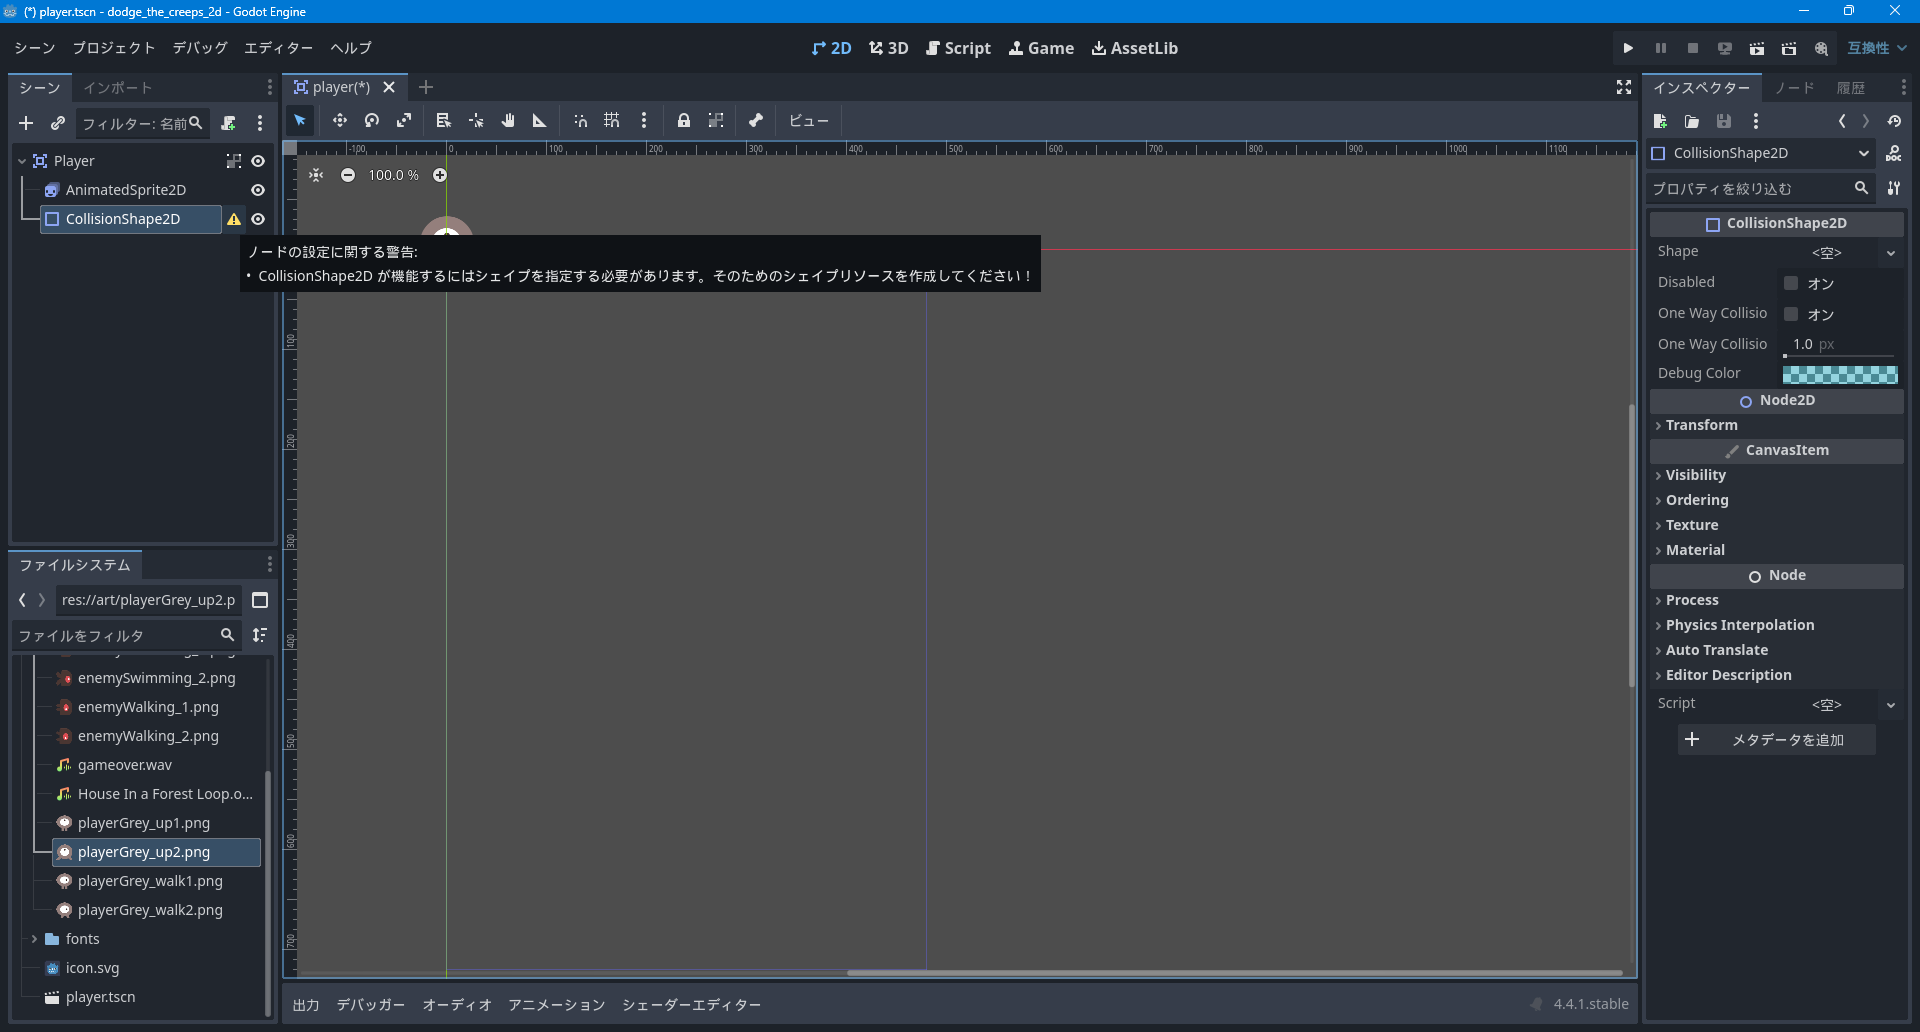The height and width of the screenshot is (1032, 1920).
Task: Activate the Scale Mode tool
Action: pyautogui.click(x=404, y=121)
